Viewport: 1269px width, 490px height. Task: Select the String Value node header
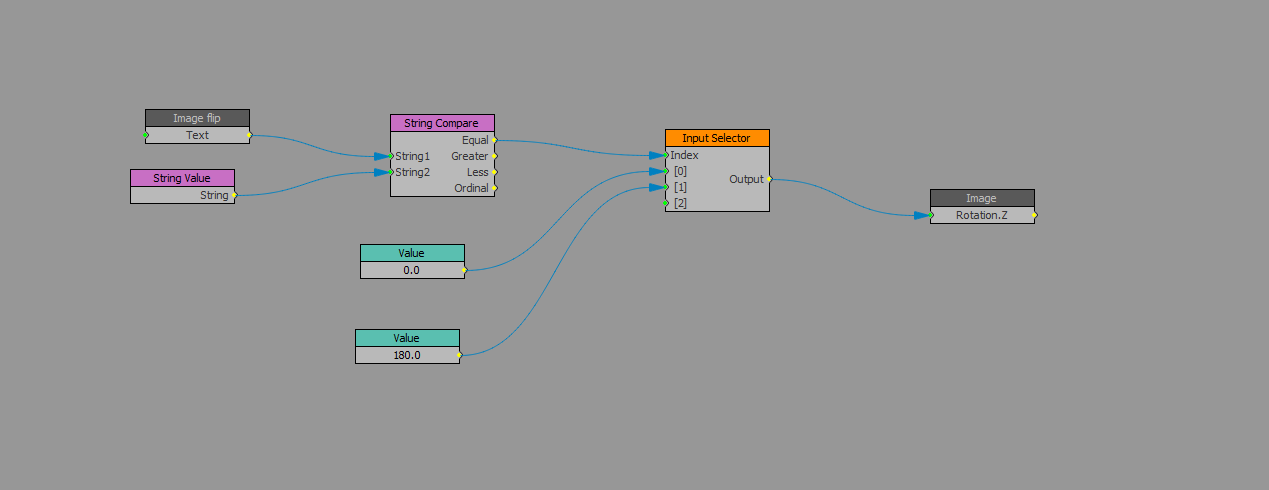182,178
